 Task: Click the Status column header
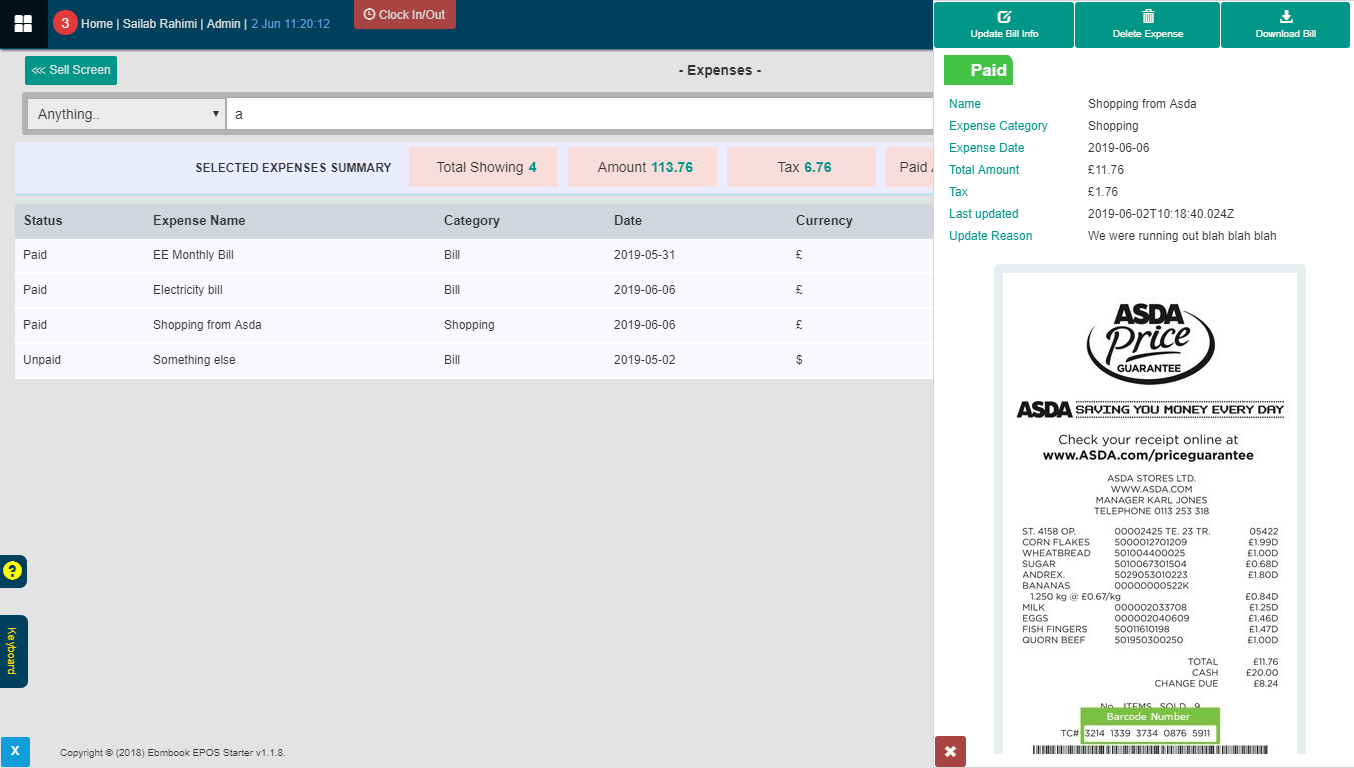point(43,220)
